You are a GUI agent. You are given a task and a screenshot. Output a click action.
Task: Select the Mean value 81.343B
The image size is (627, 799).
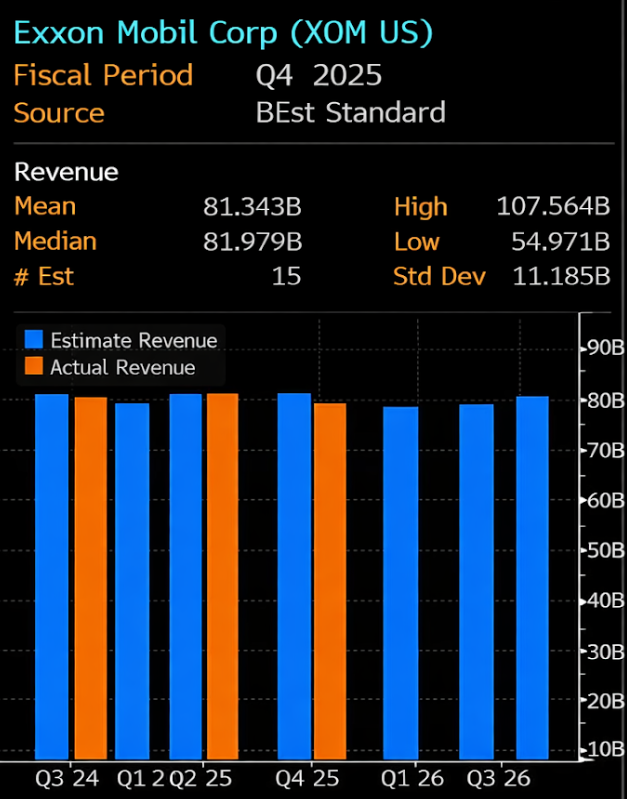coord(252,207)
